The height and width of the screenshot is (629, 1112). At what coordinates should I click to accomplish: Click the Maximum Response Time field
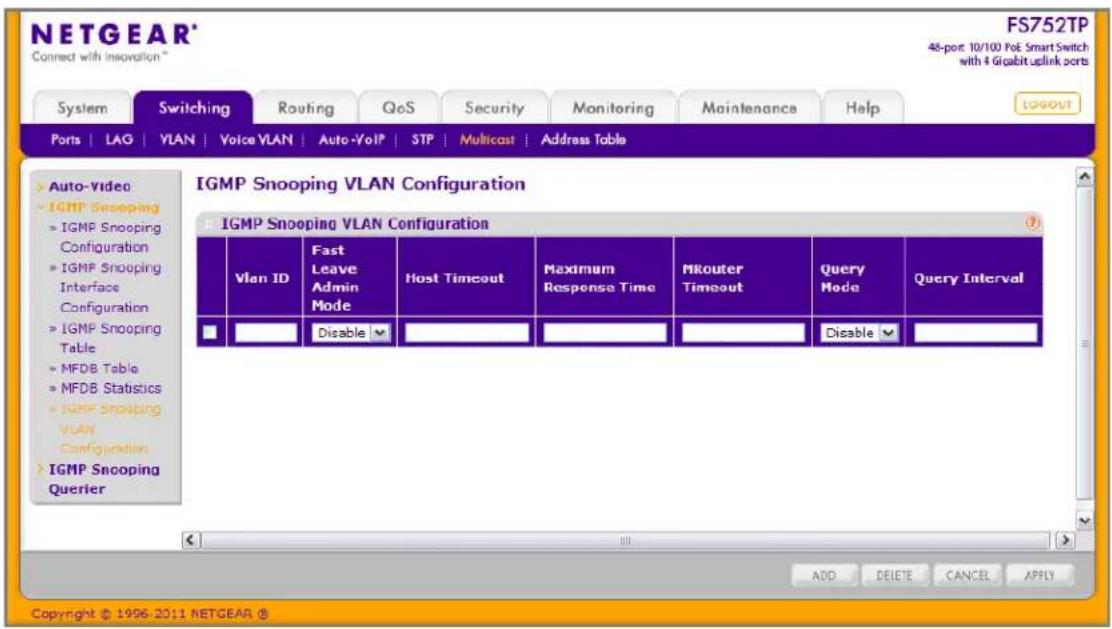coord(605,333)
